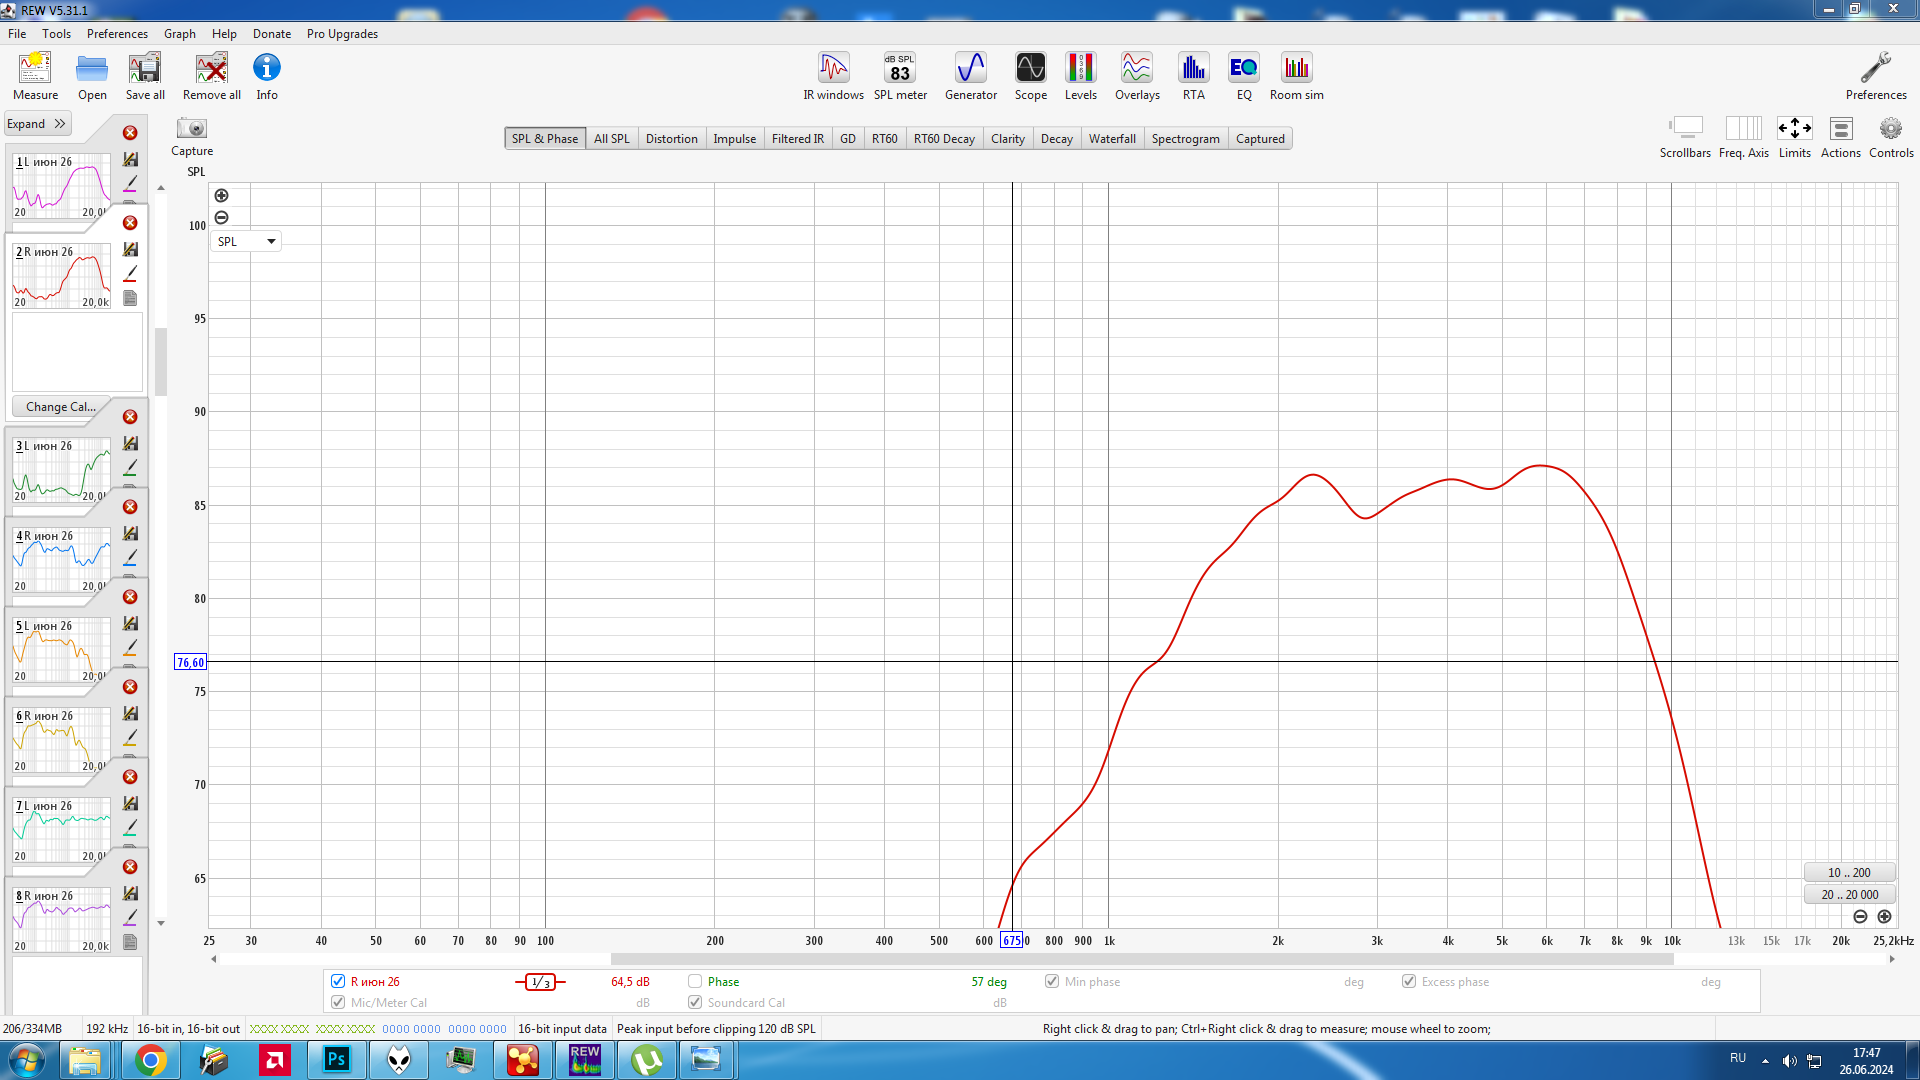
Task: Uncheck the R июн 26 trace checkbox
Action: tap(338, 981)
